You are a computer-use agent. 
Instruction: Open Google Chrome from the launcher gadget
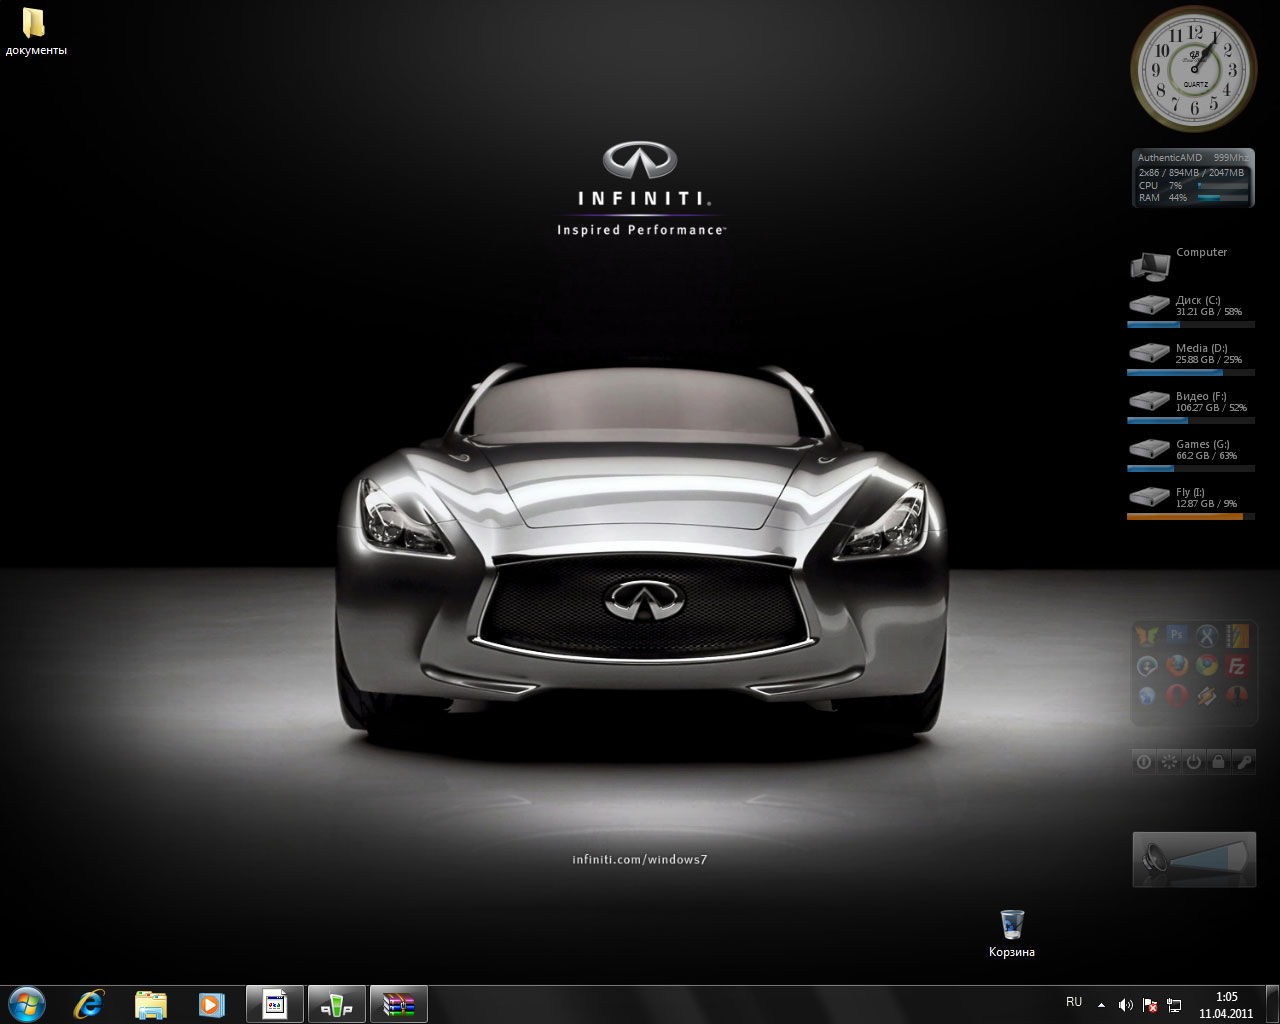[1208, 665]
